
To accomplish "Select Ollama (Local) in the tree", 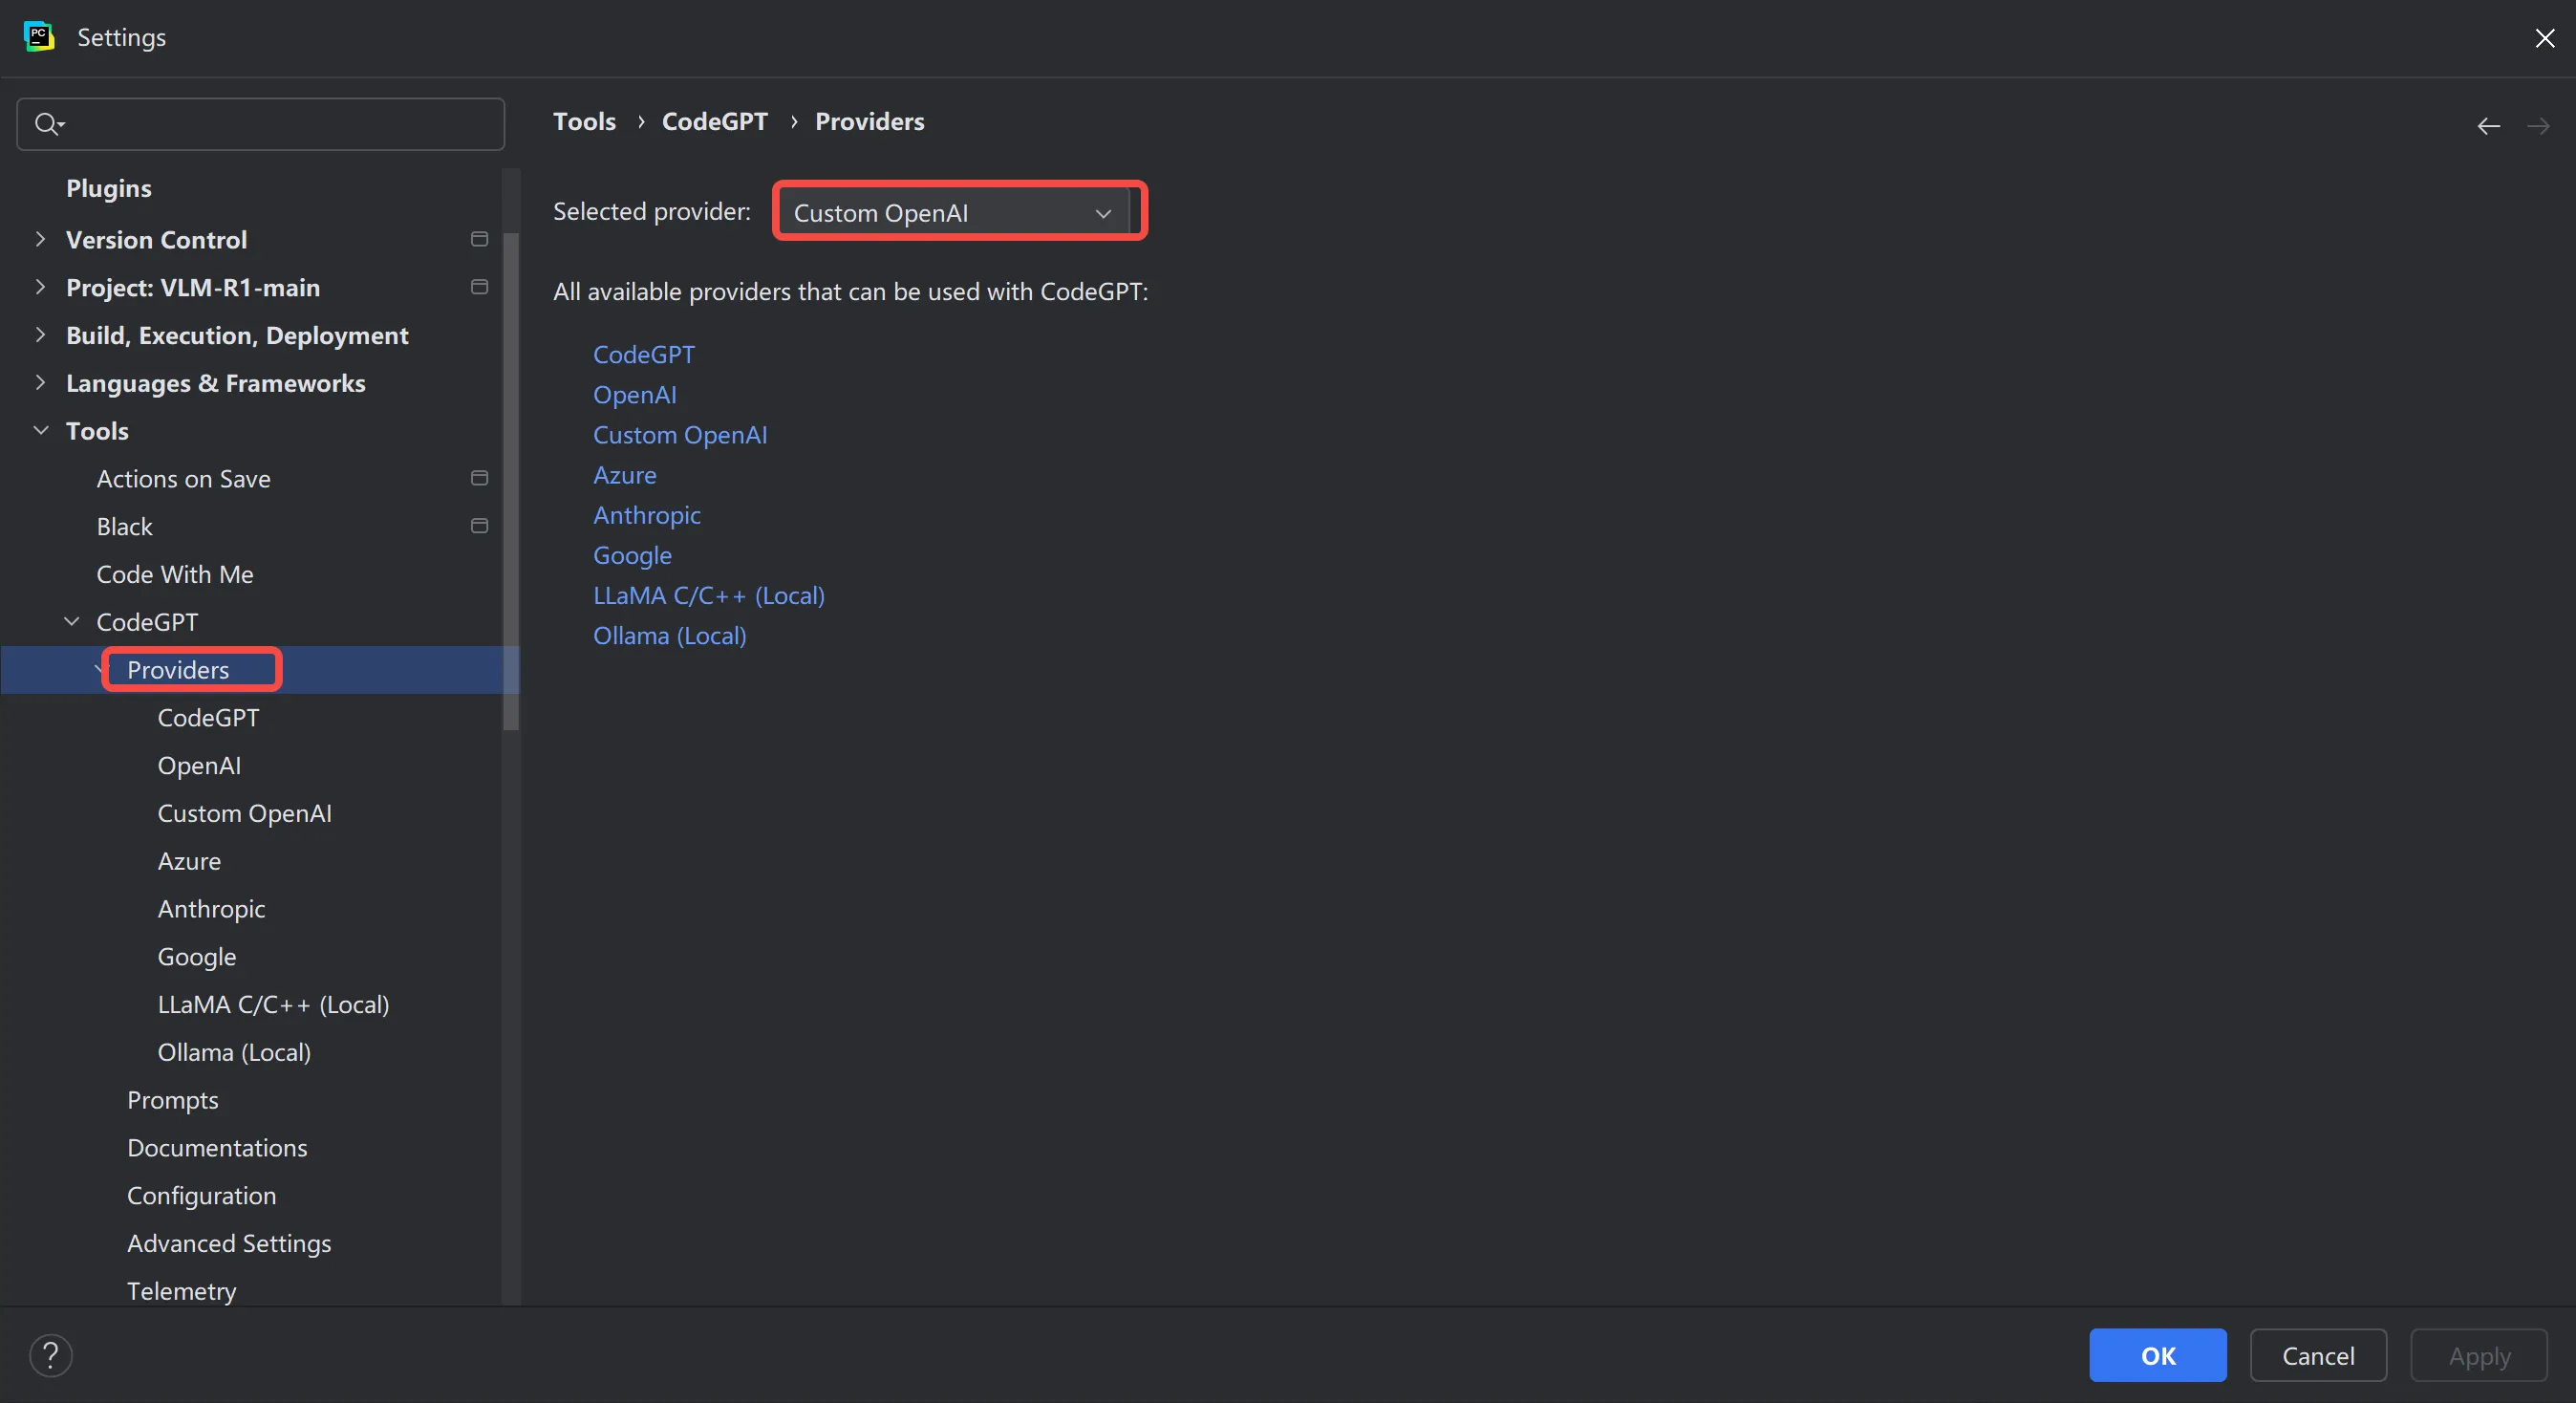I will tap(234, 1052).
